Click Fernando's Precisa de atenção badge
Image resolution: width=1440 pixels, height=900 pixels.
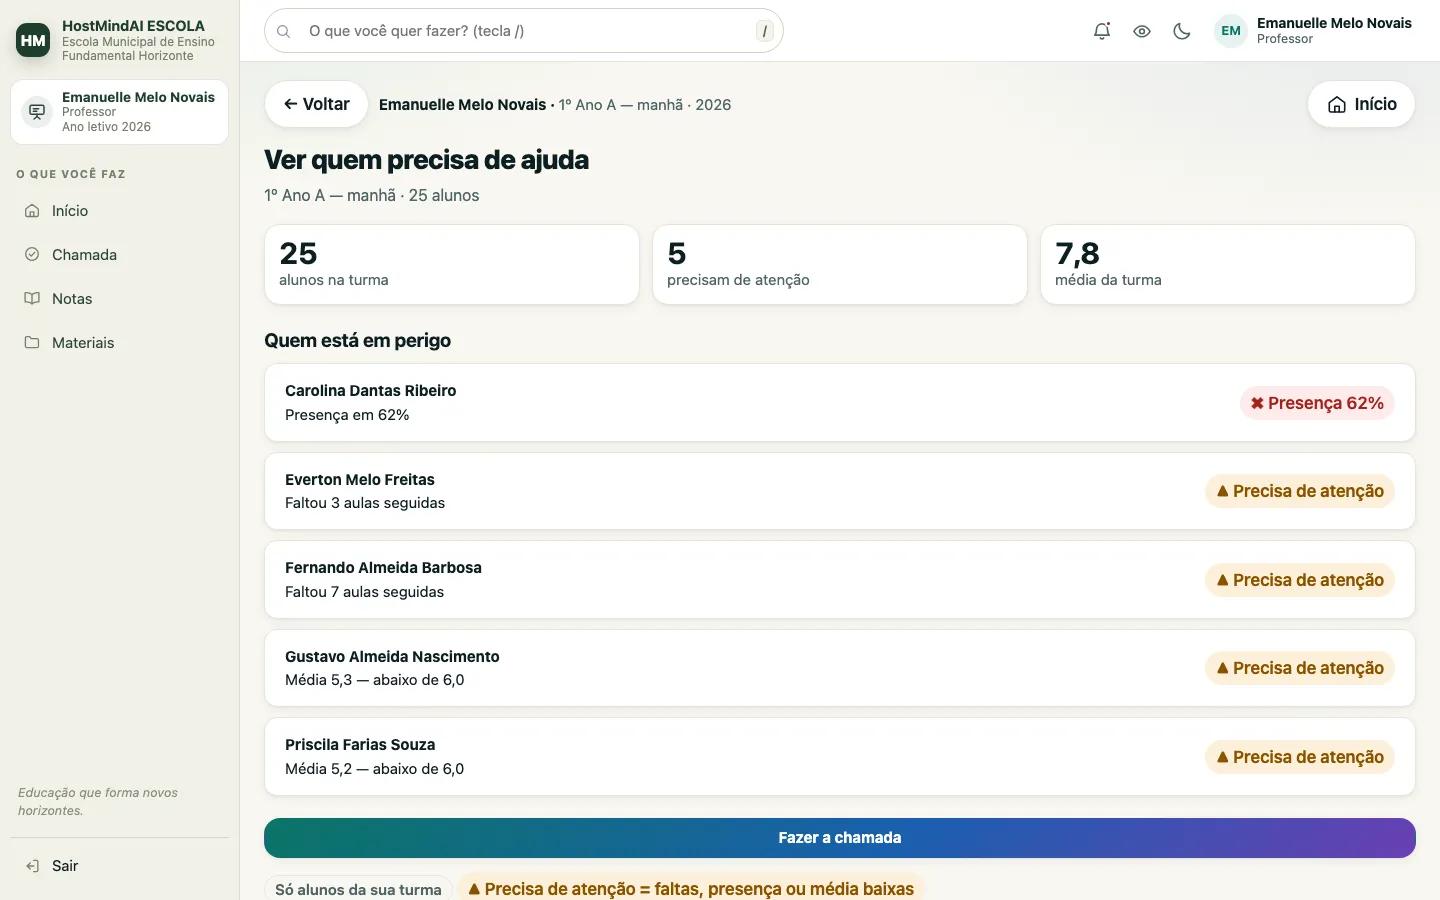click(x=1300, y=580)
